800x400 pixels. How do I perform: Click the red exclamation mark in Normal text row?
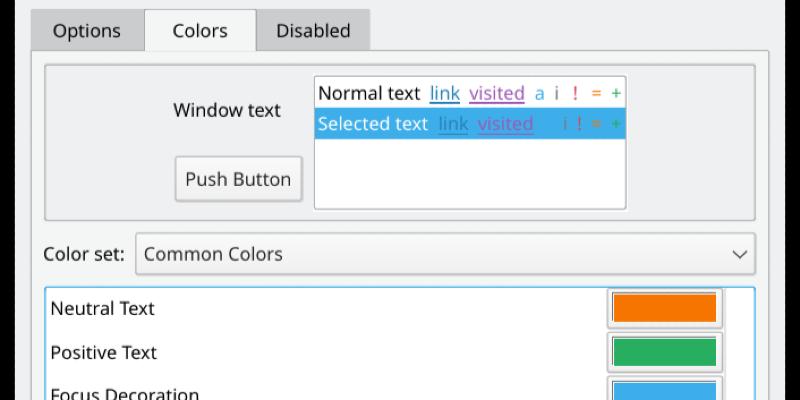coord(575,94)
